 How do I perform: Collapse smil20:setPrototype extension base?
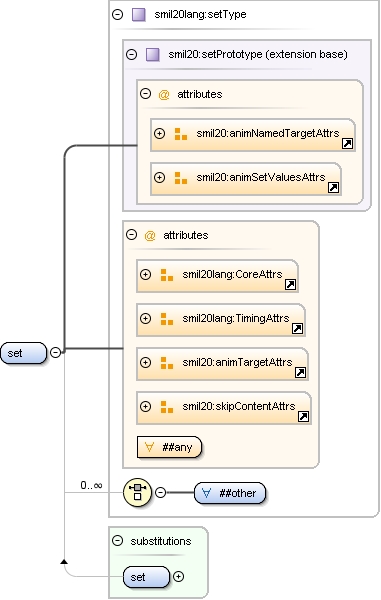[x=132, y=54]
